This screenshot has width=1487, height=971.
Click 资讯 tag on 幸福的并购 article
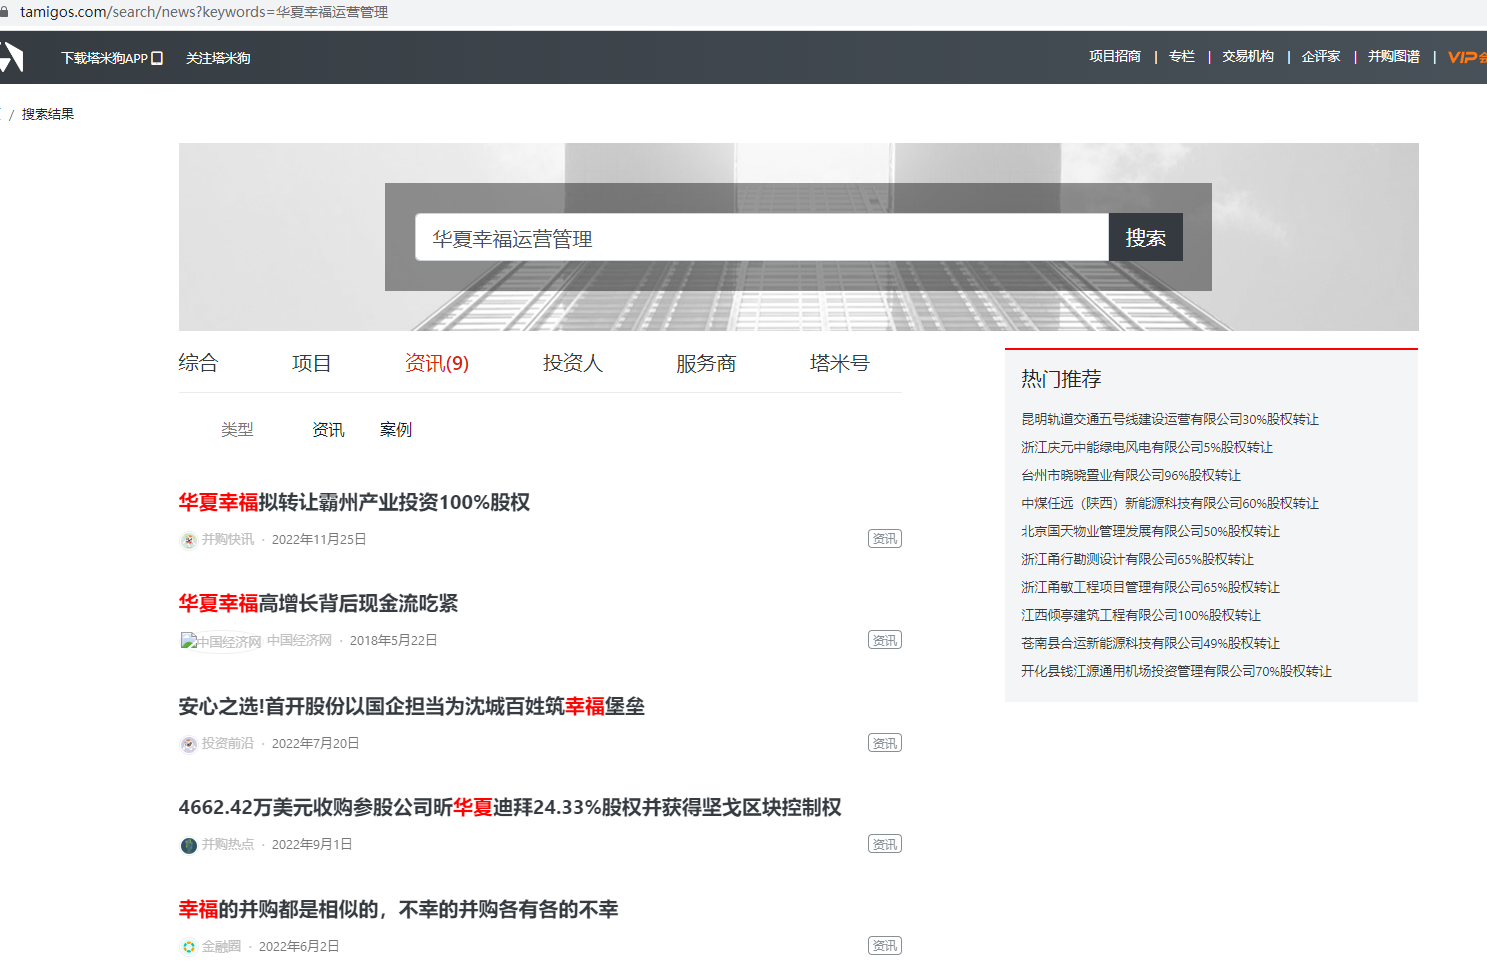885,946
